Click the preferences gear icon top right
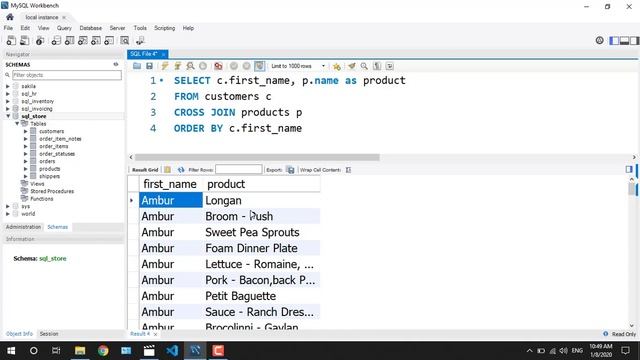 tap(599, 40)
